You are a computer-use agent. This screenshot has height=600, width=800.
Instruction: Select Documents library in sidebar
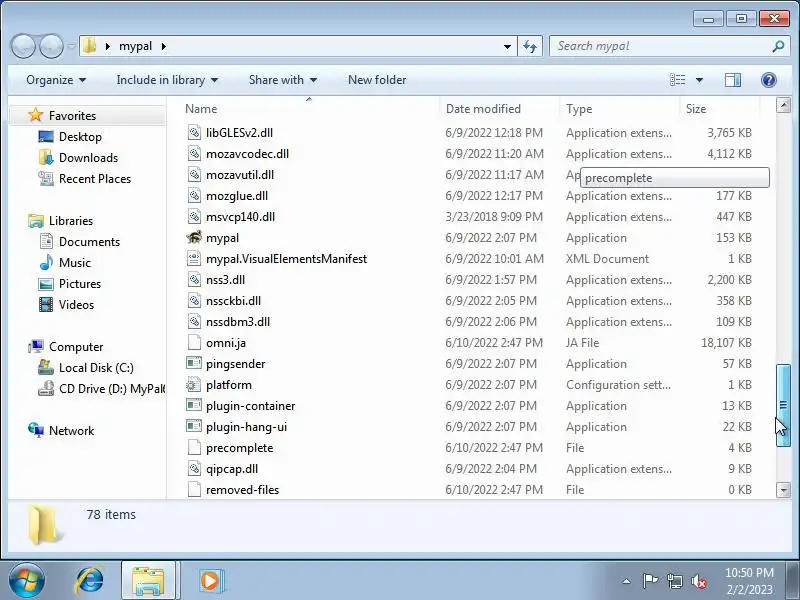89,242
